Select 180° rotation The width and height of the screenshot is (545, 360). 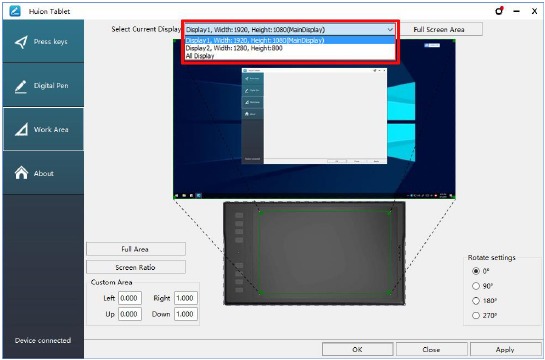coord(476,301)
